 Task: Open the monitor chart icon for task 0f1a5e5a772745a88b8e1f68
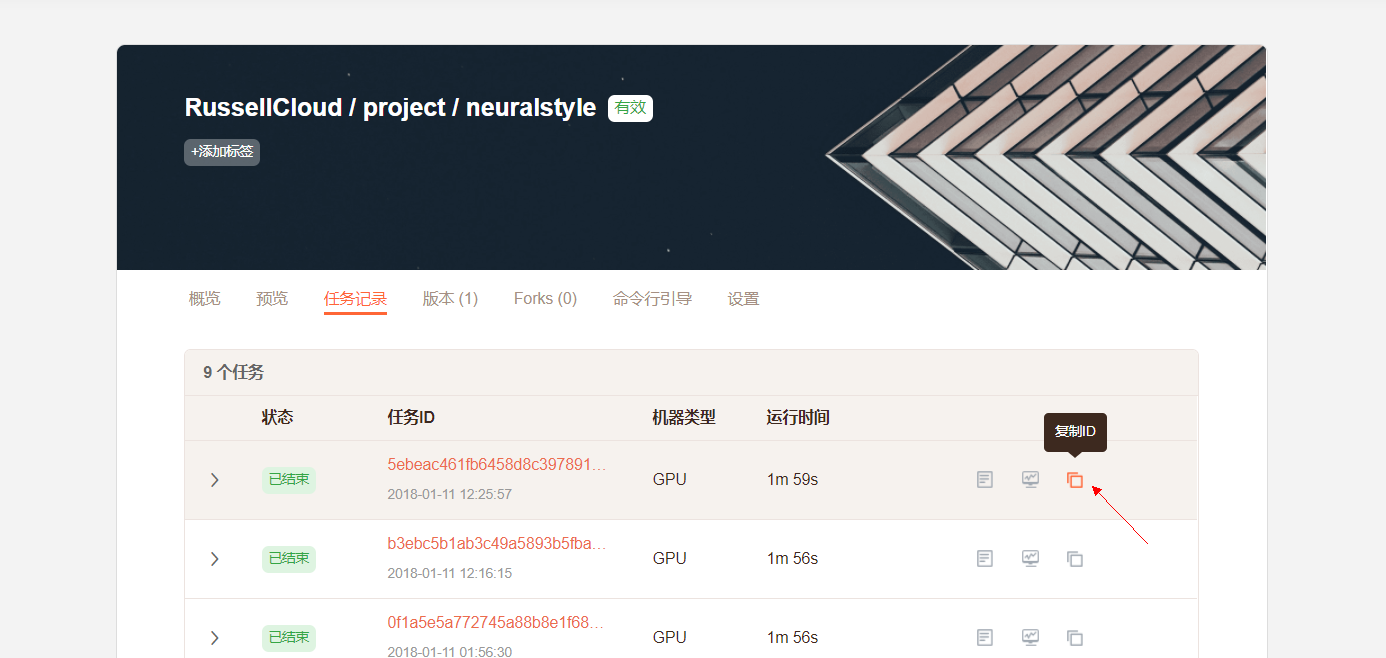[x=1030, y=638]
